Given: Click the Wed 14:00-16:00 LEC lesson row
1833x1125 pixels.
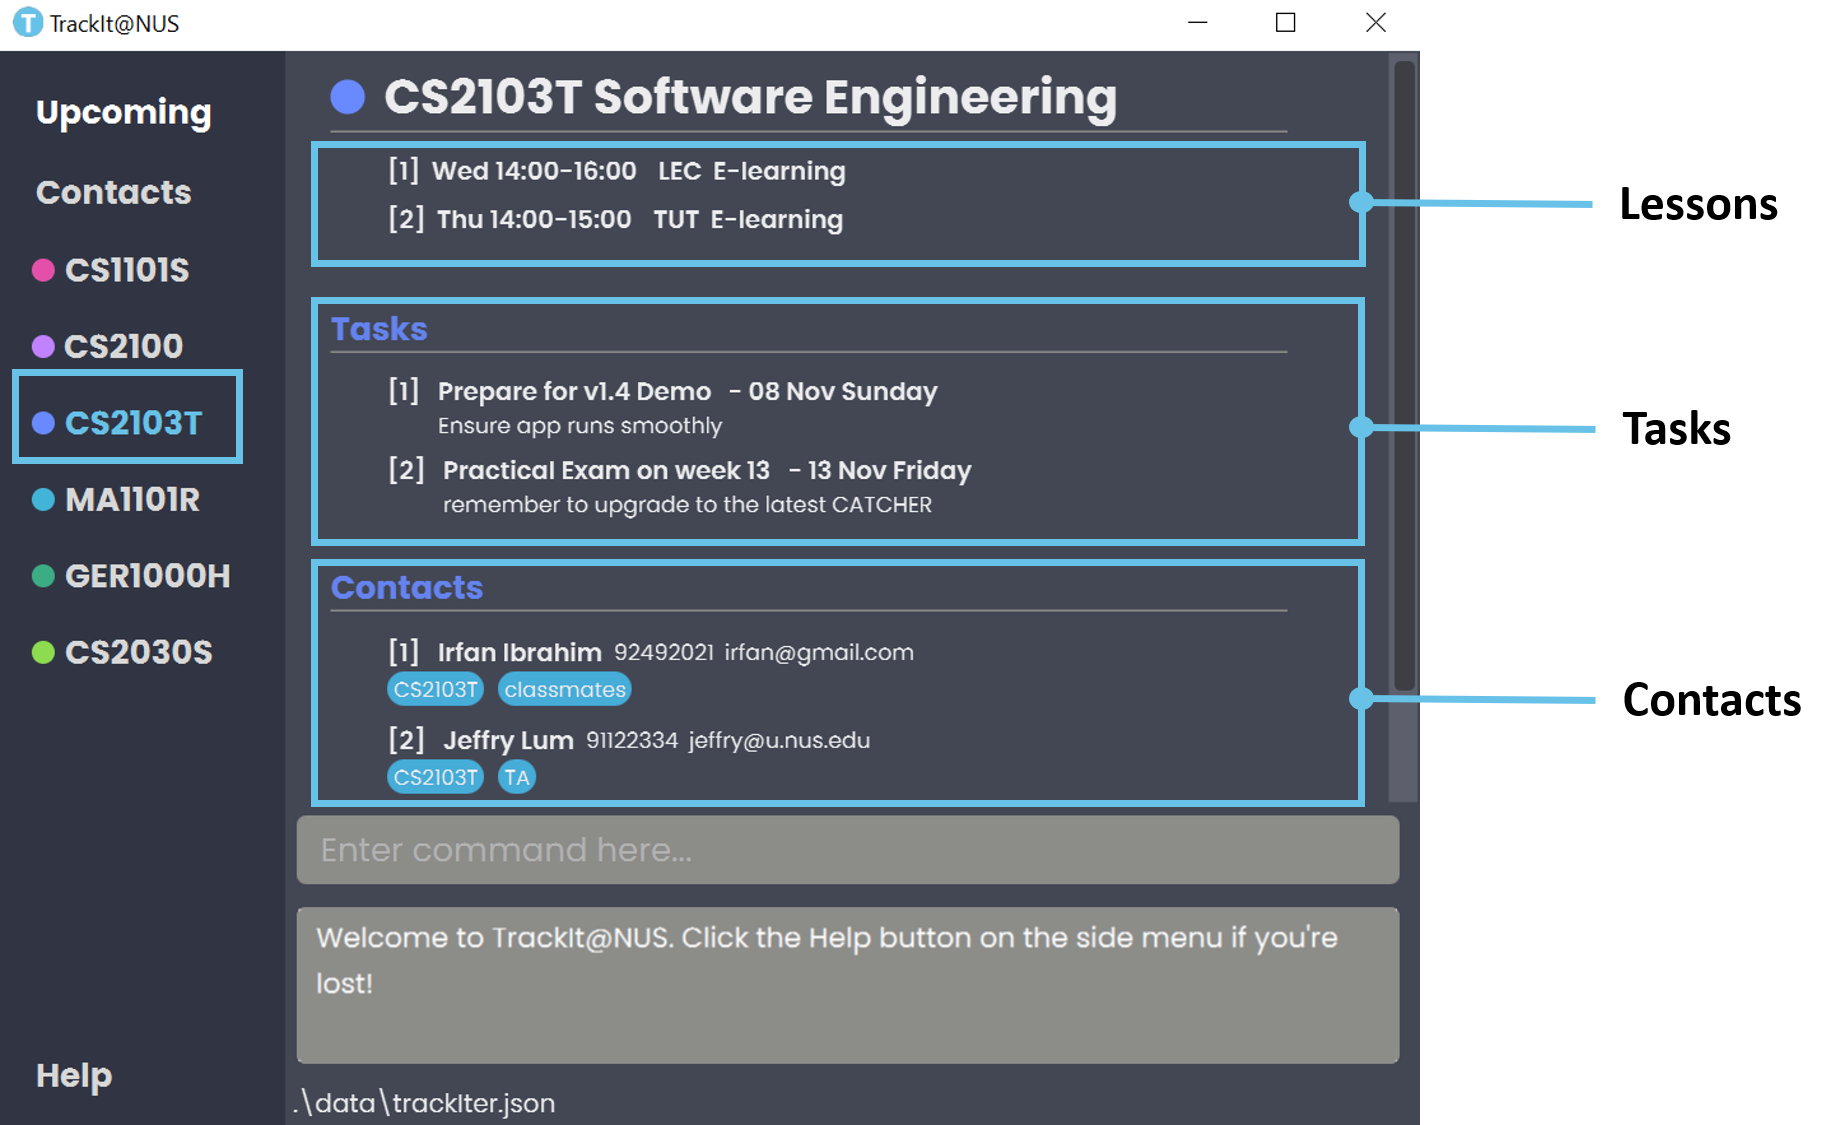Looking at the screenshot, I should point(617,171).
